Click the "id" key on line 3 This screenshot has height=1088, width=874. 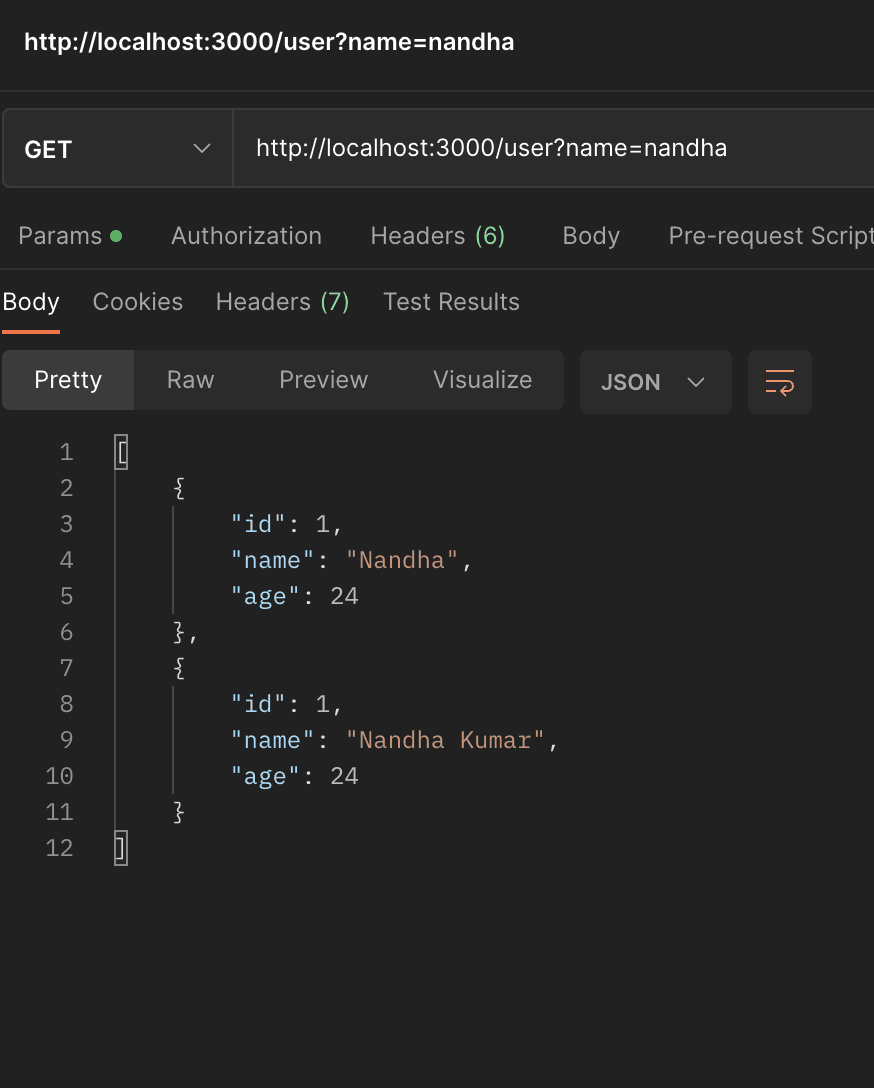click(x=259, y=525)
